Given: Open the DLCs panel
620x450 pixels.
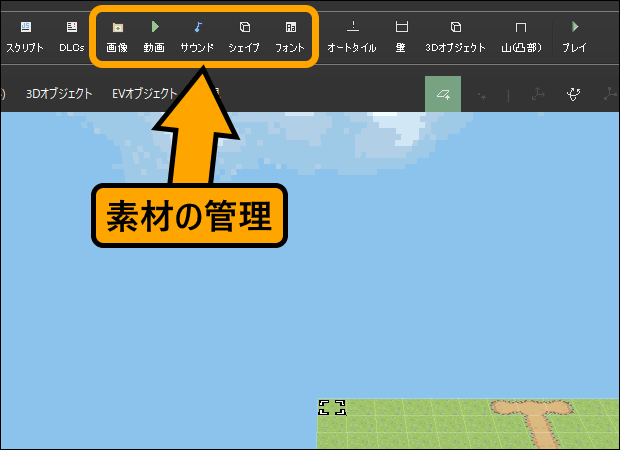Looking at the screenshot, I should [71, 35].
